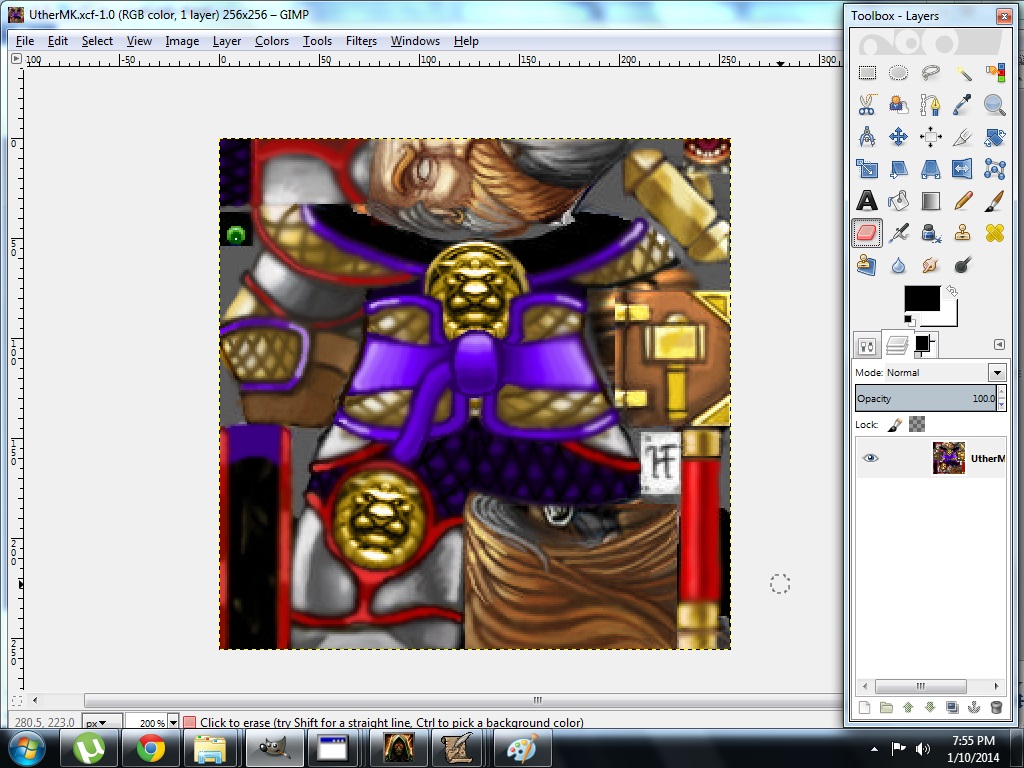Open image menu triangle at ruler corner
Viewport: 1024px width, 768px height.
17,59
